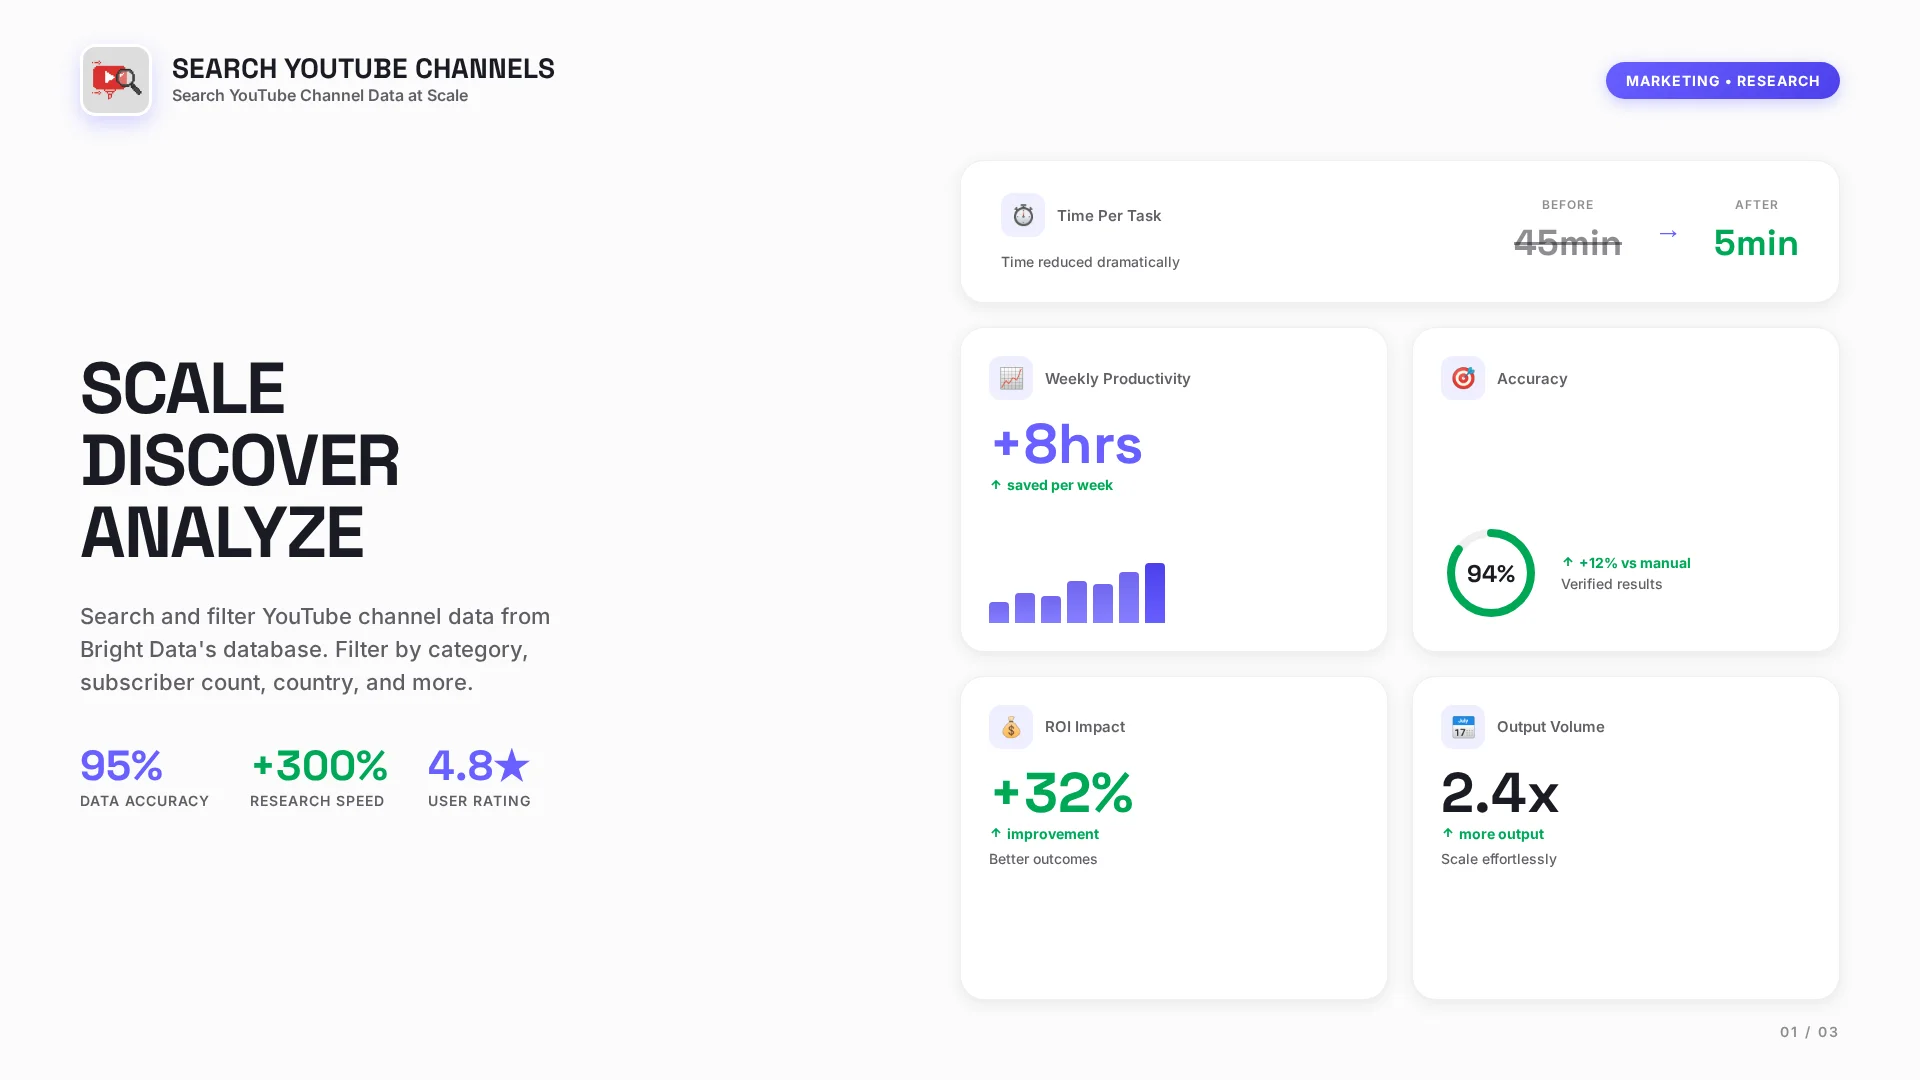Click the arrow between 45min and 5min

click(x=1667, y=234)
